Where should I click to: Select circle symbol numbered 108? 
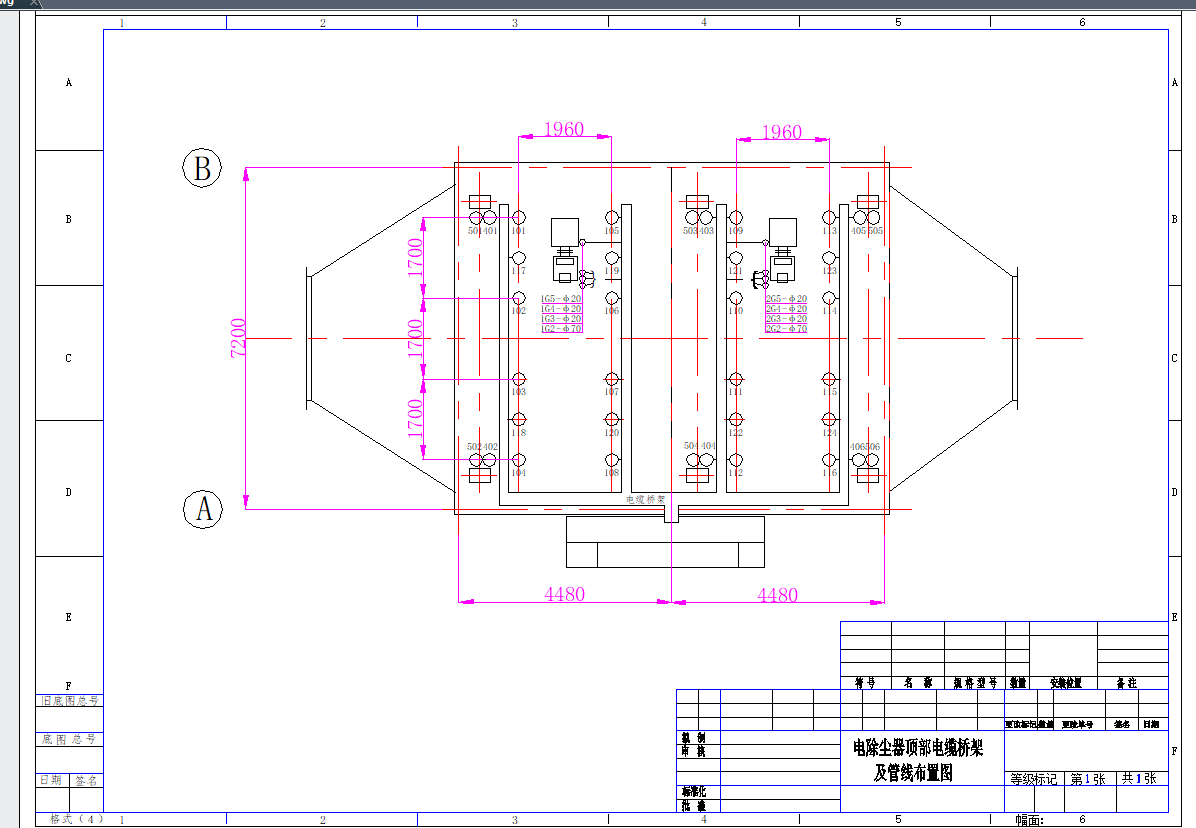[612, 459]
